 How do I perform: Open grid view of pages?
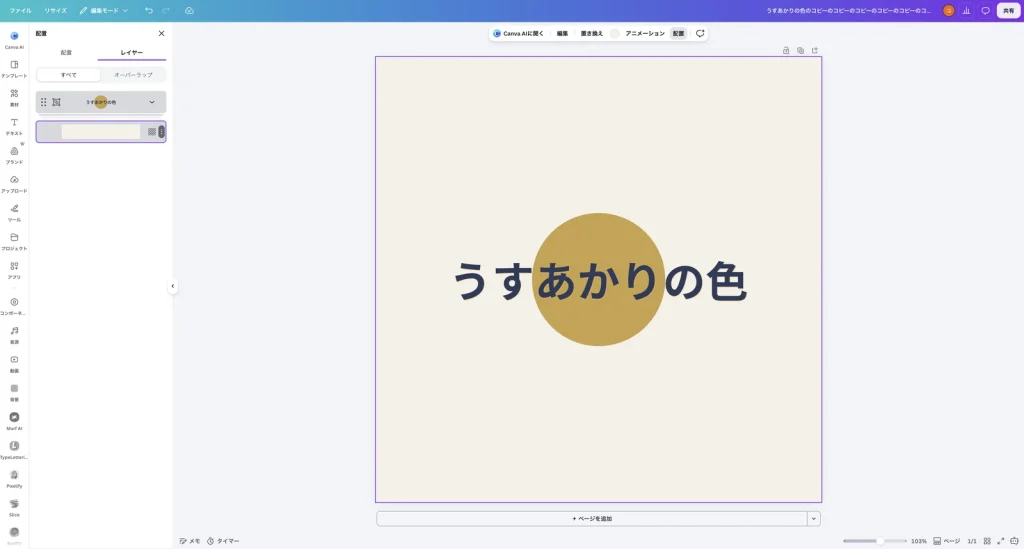pos(987,541)
